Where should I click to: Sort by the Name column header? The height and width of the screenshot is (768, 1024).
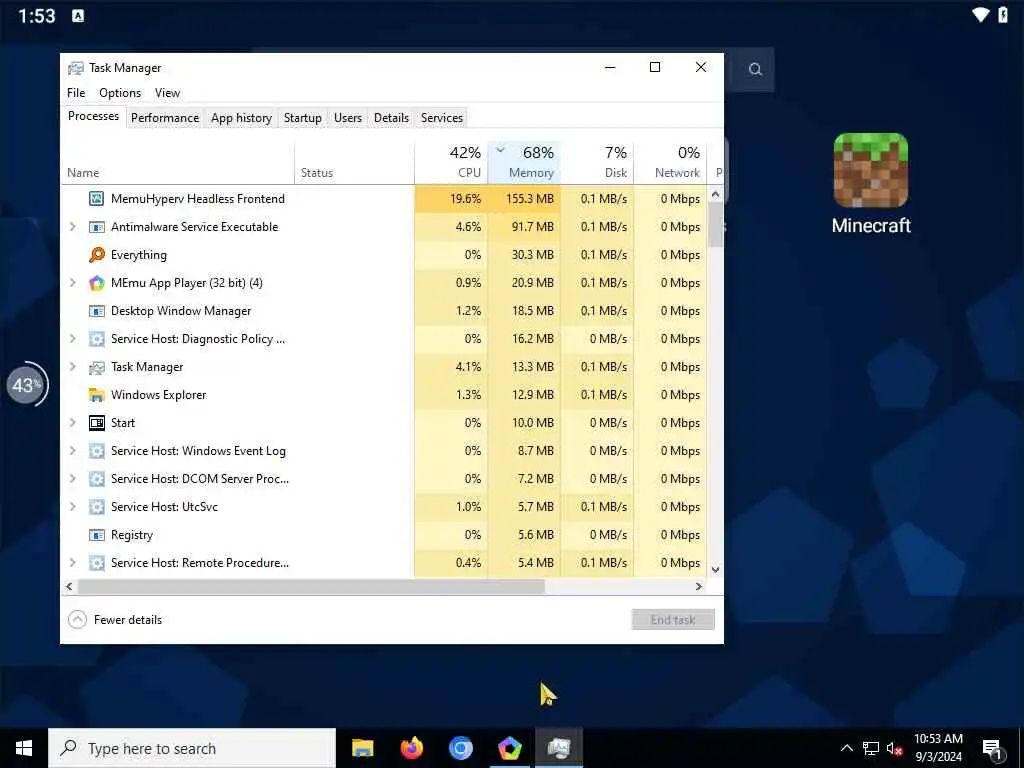(x=178, y=163)
